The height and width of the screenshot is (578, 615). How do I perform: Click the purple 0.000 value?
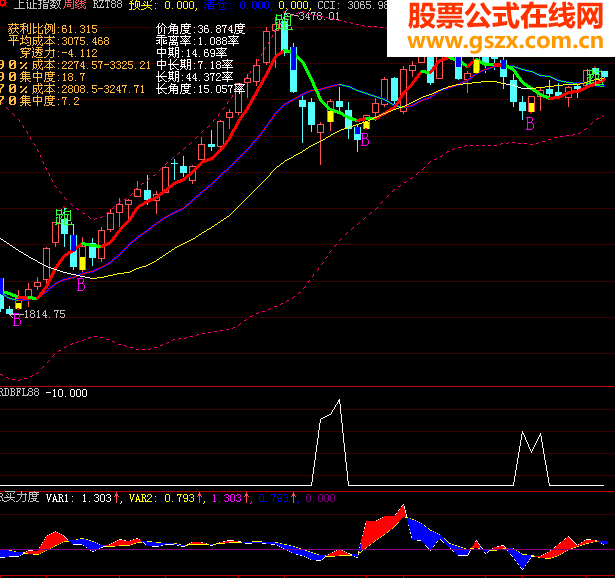(320, 498)
